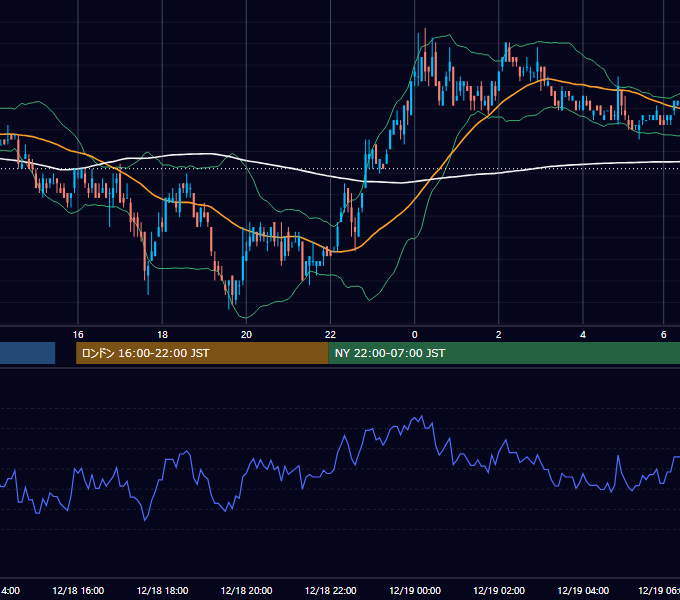The height and width of the screenshot is (600, 680).
Task: Click the blue session bar before London
Action: click(27, 353)
